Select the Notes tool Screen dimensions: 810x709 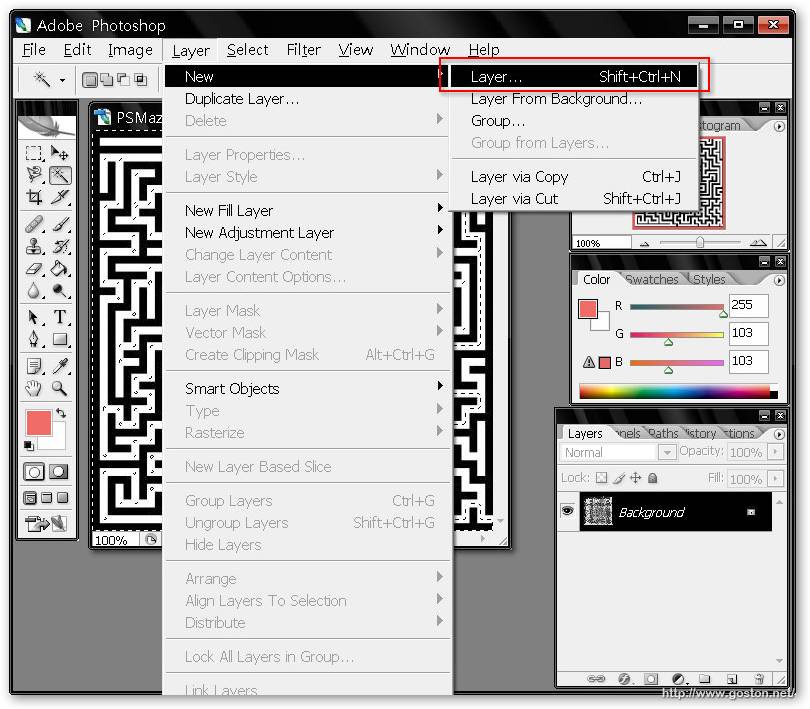(x=34, y=366)
